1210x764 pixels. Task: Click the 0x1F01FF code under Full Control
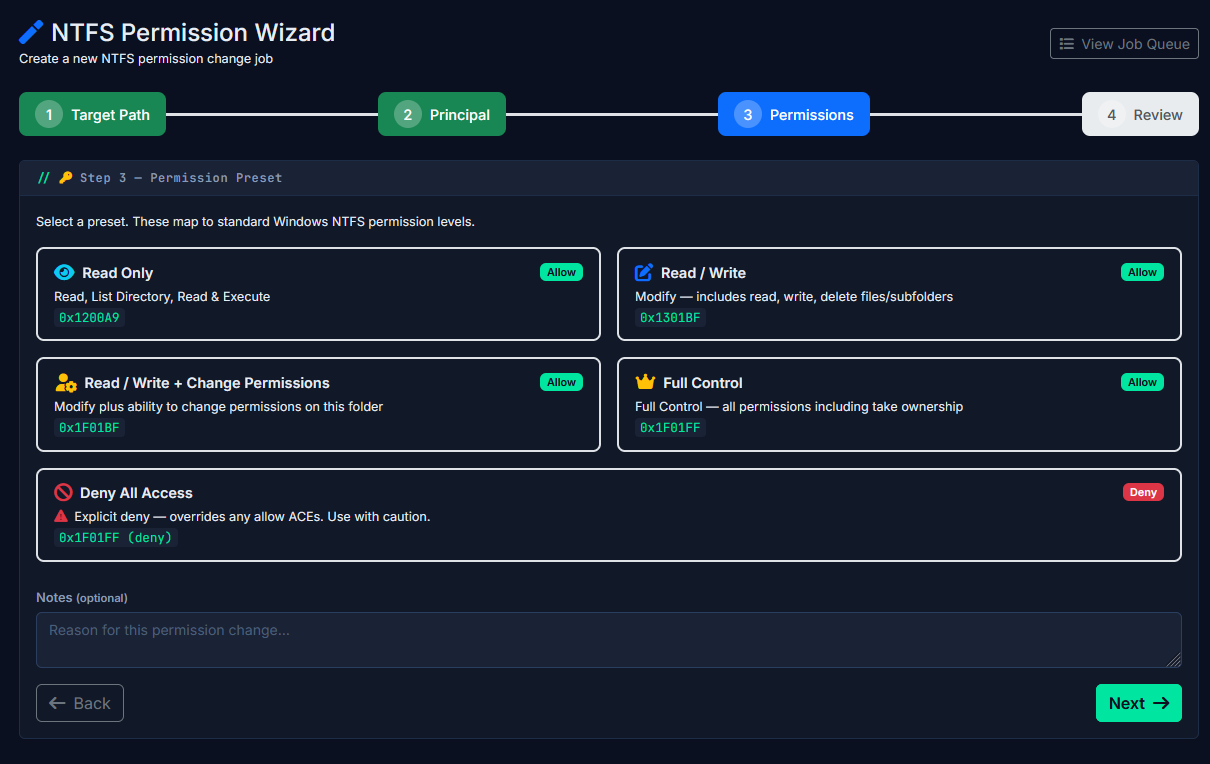point(671,428)
